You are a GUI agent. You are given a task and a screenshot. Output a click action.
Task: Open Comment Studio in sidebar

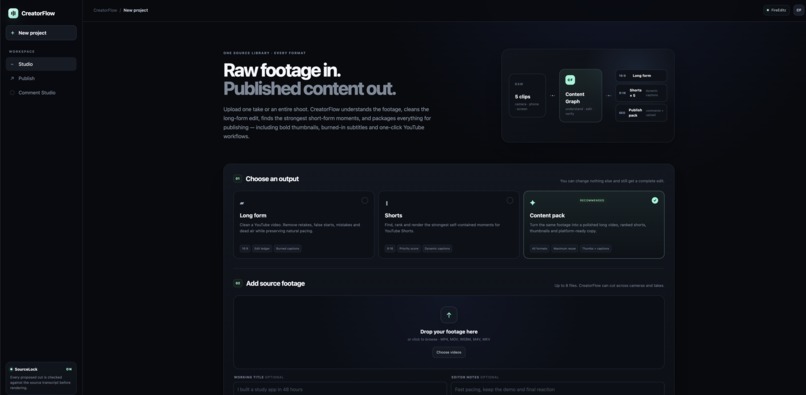click(41, 93)
